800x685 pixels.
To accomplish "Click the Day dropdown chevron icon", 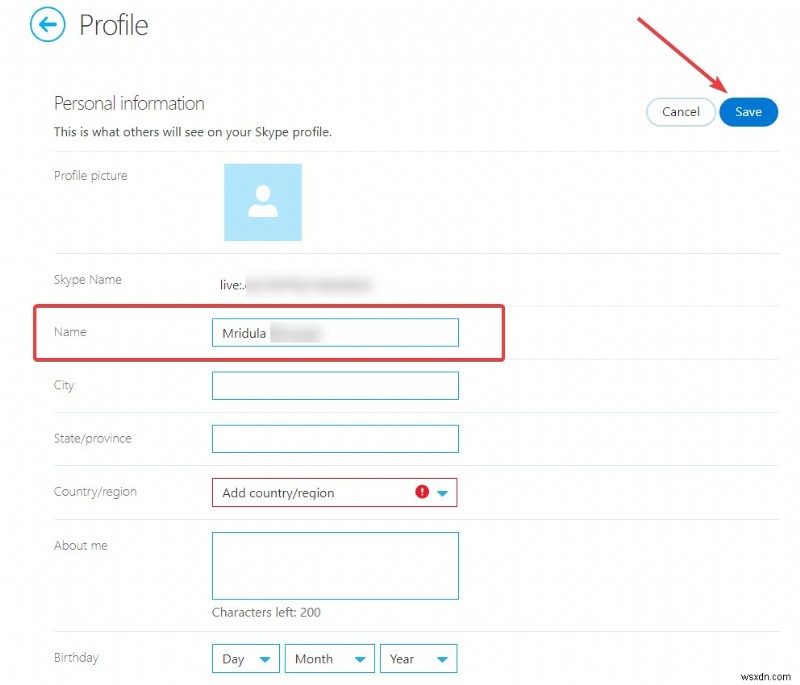I will 264,658.
